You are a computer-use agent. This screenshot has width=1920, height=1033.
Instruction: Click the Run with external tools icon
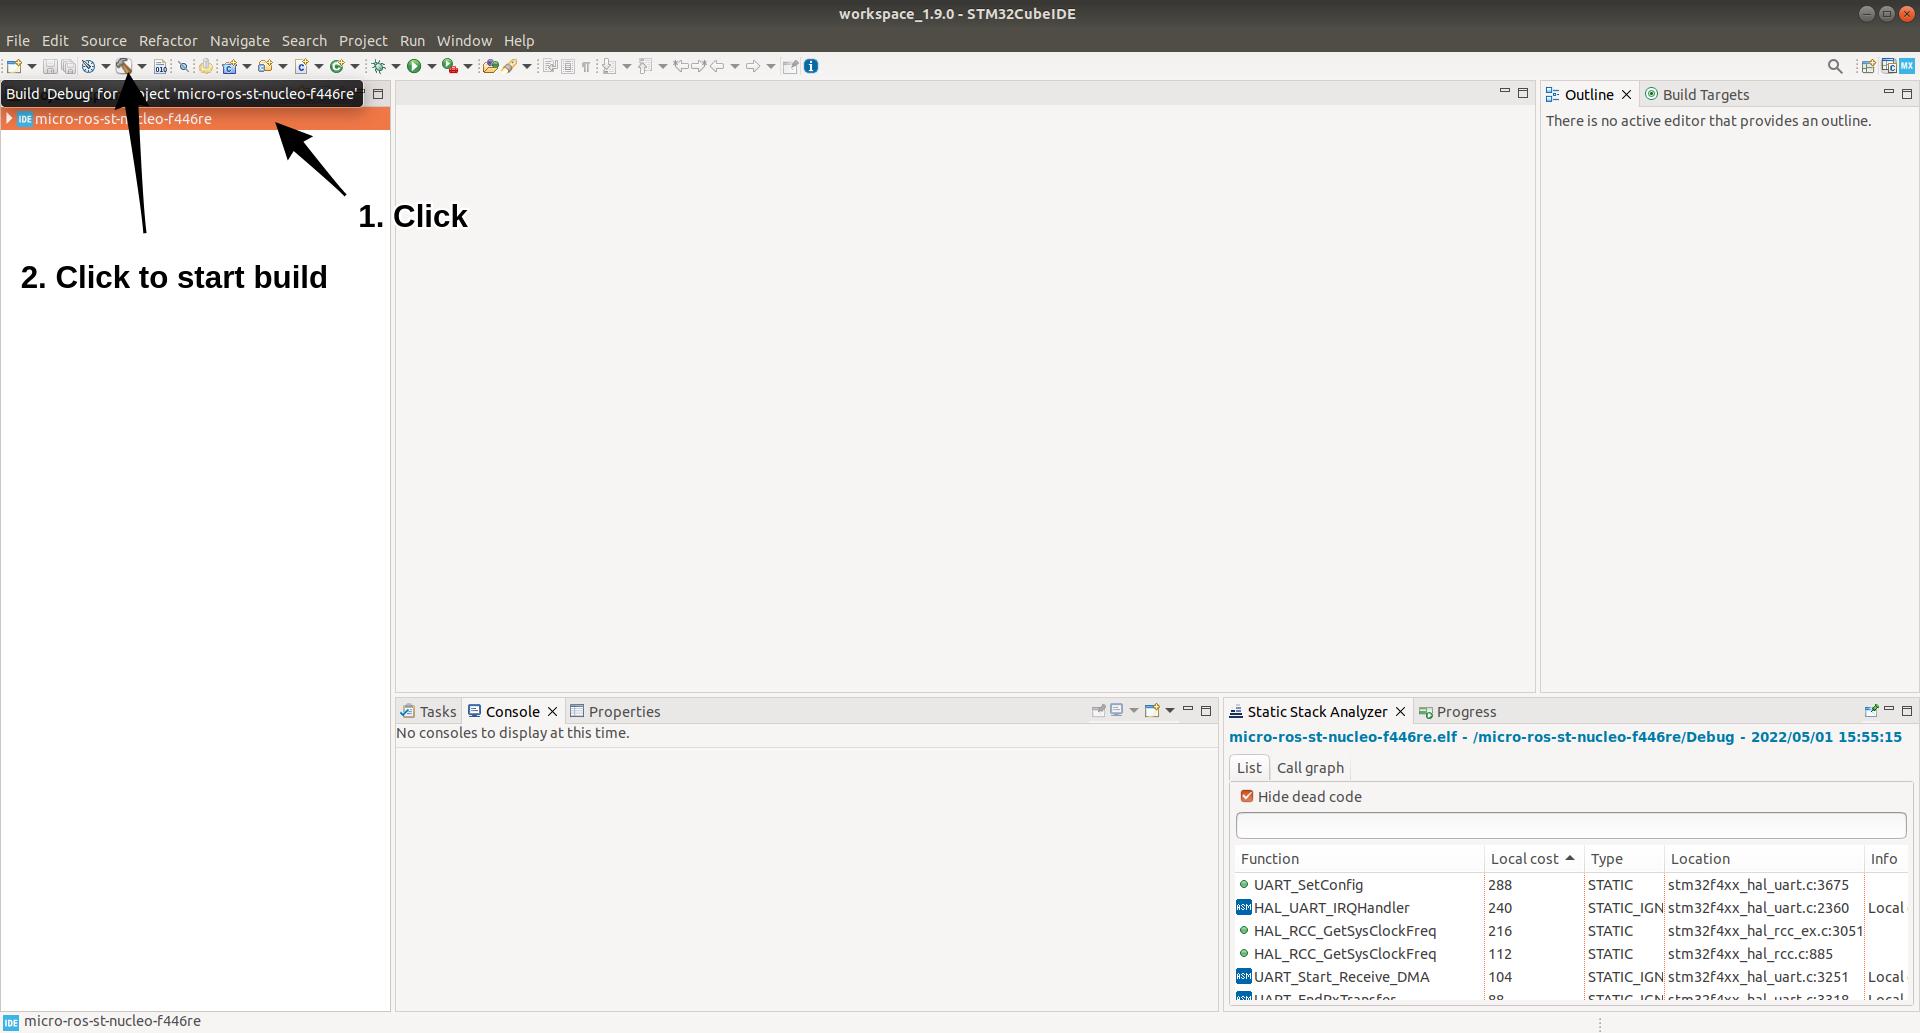450,66
